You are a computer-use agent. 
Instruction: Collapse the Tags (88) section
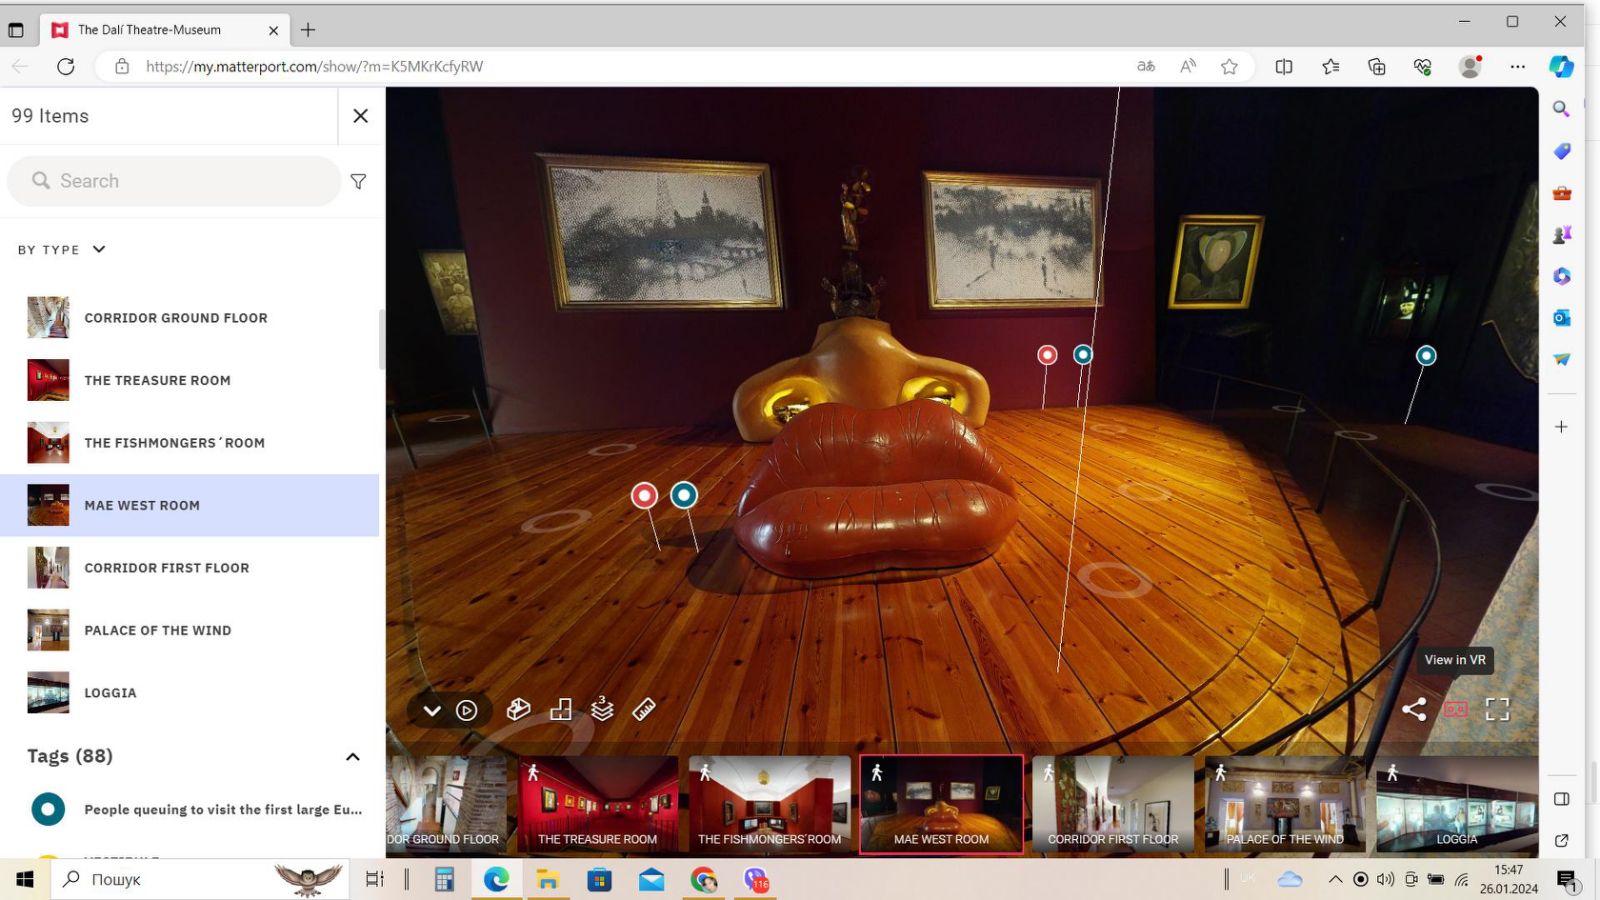(x=353, y=757)
